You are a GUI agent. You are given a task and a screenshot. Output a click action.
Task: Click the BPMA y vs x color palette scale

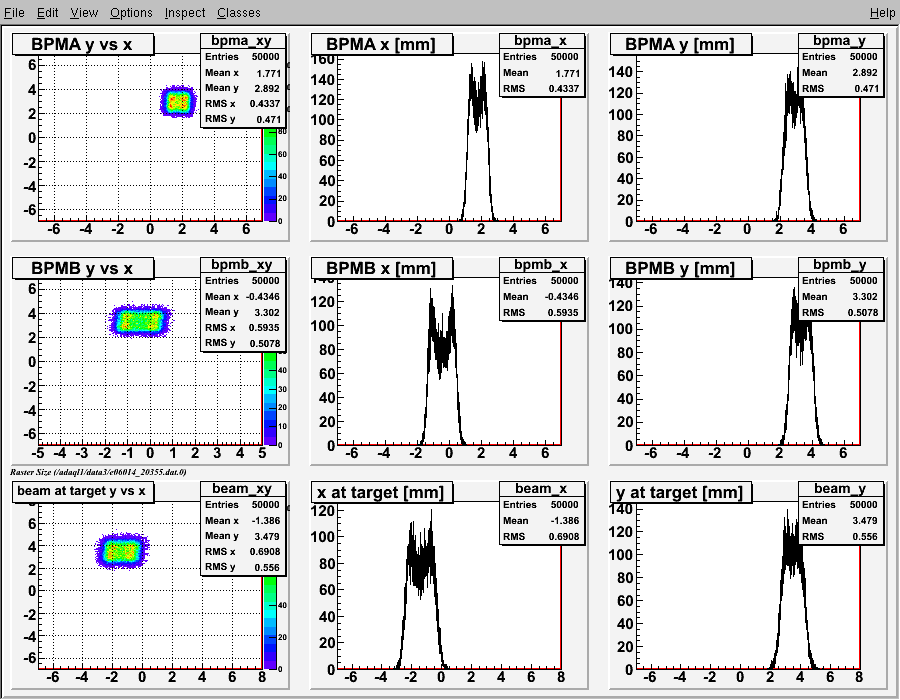[x=270, y=174]
